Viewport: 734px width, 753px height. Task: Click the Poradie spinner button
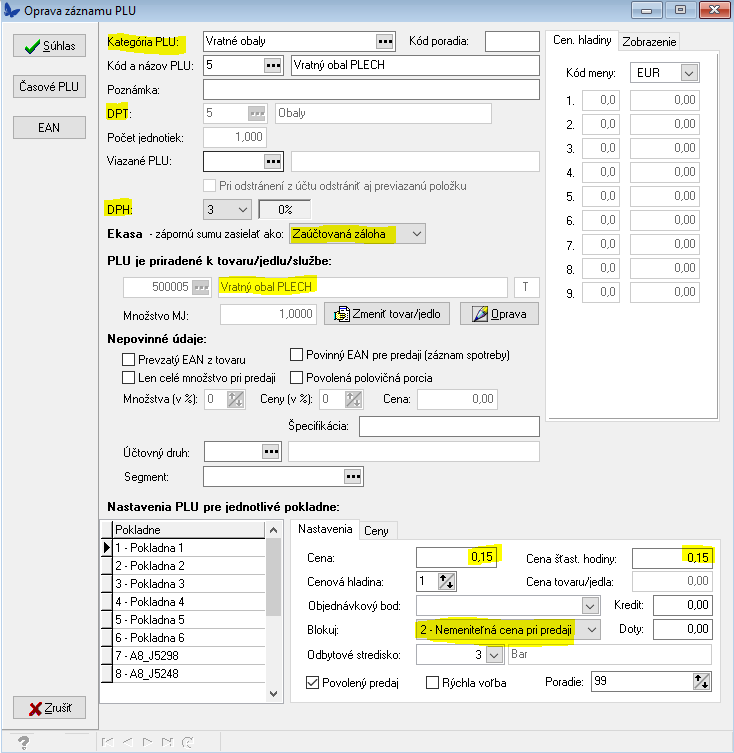pos(701,682)
